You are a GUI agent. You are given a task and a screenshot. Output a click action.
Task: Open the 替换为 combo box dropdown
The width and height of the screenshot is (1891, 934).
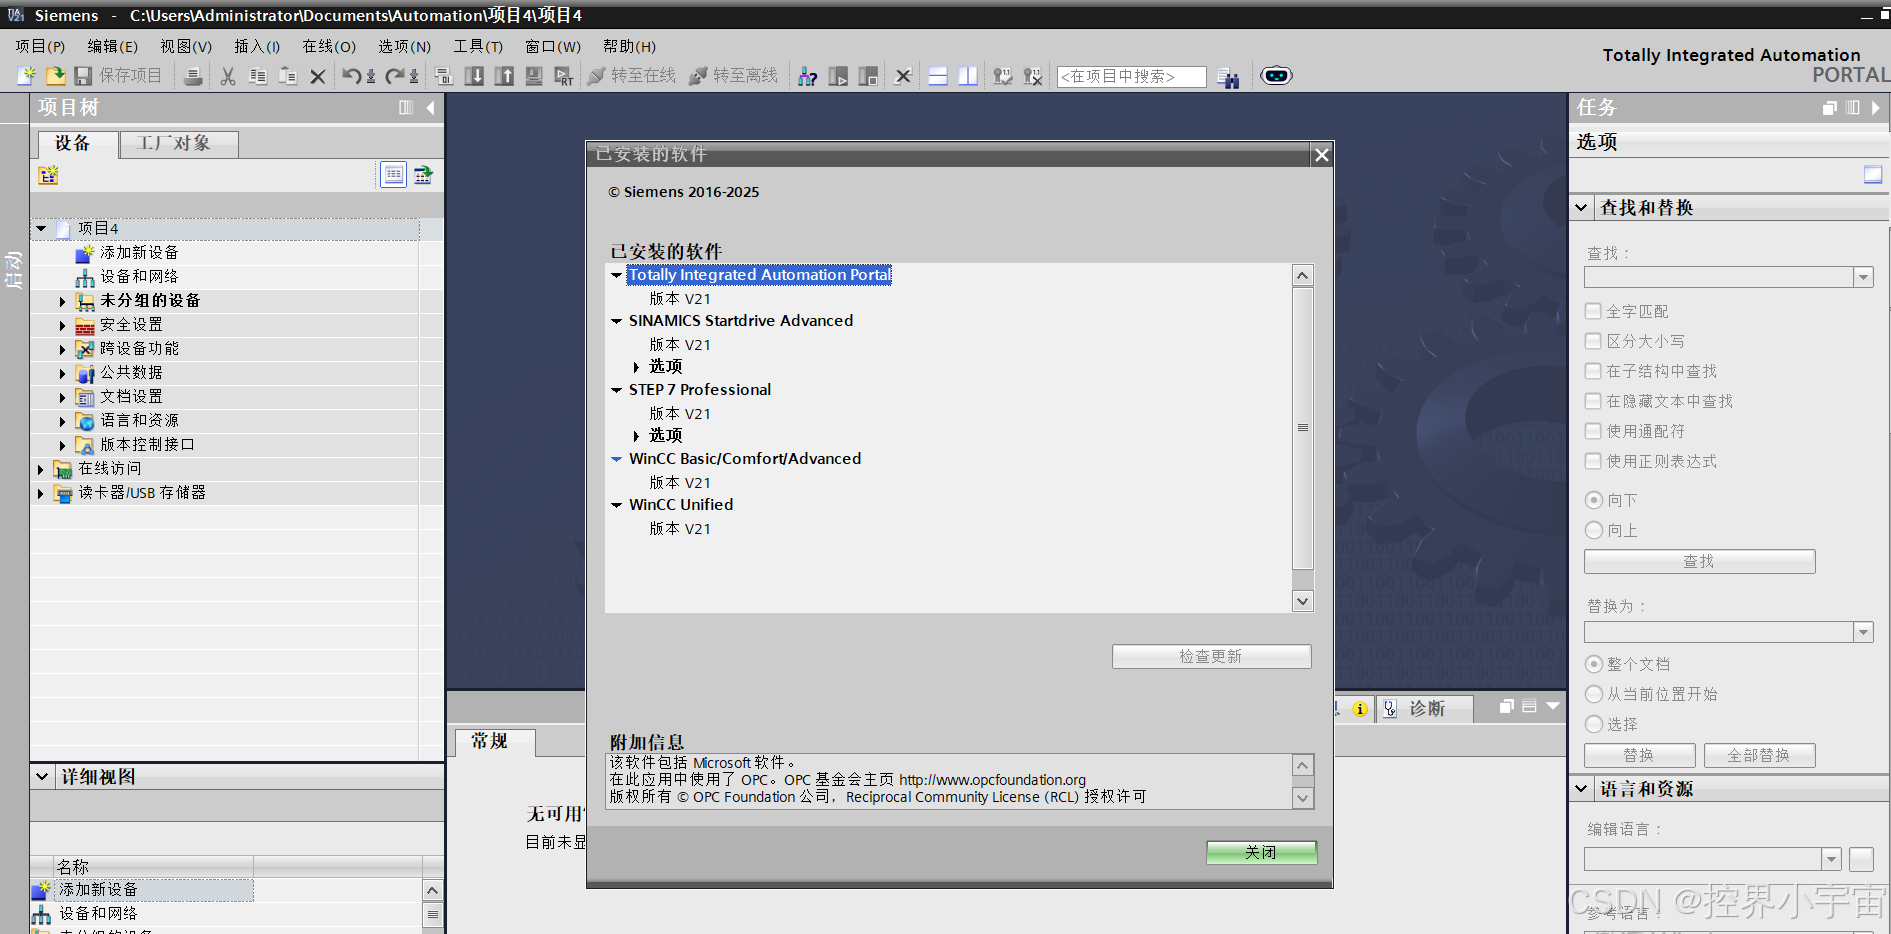pos(1863,632)
